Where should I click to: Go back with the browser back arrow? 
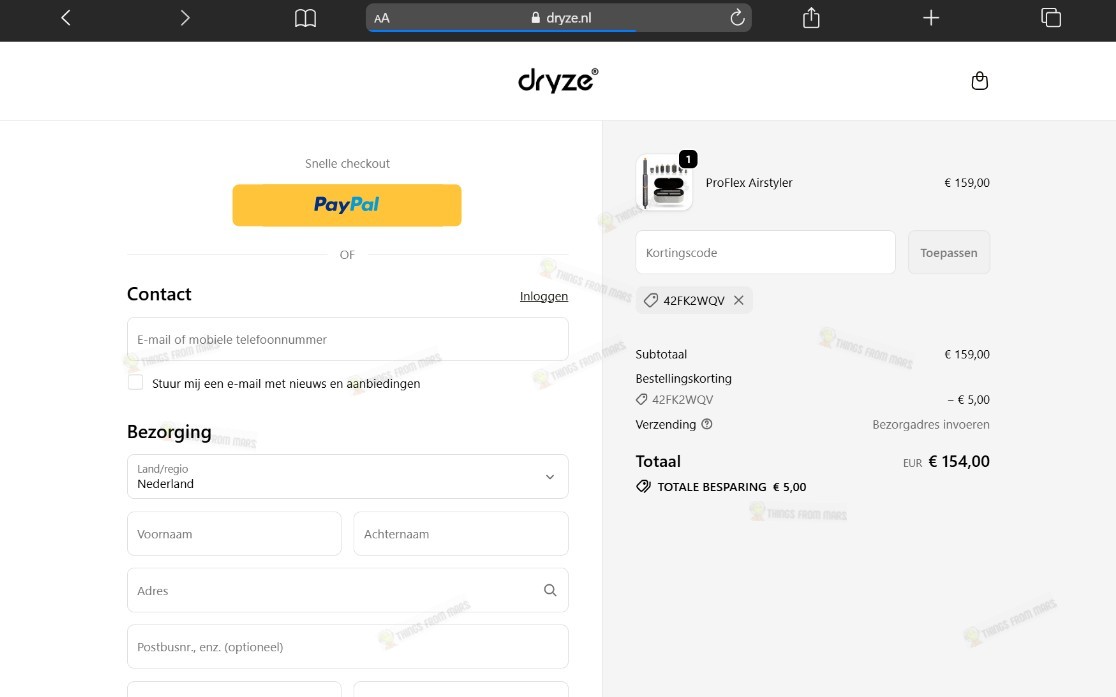point(65,18)
